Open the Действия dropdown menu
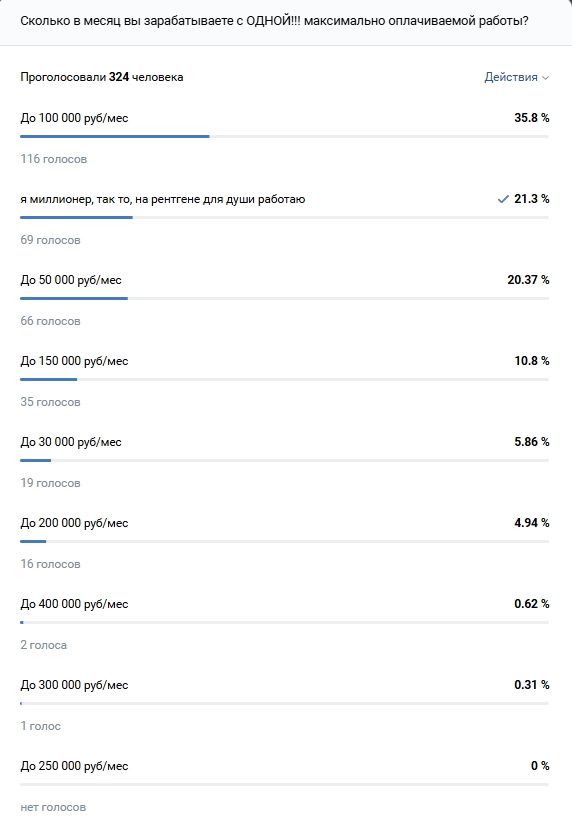 click(516, 77)
